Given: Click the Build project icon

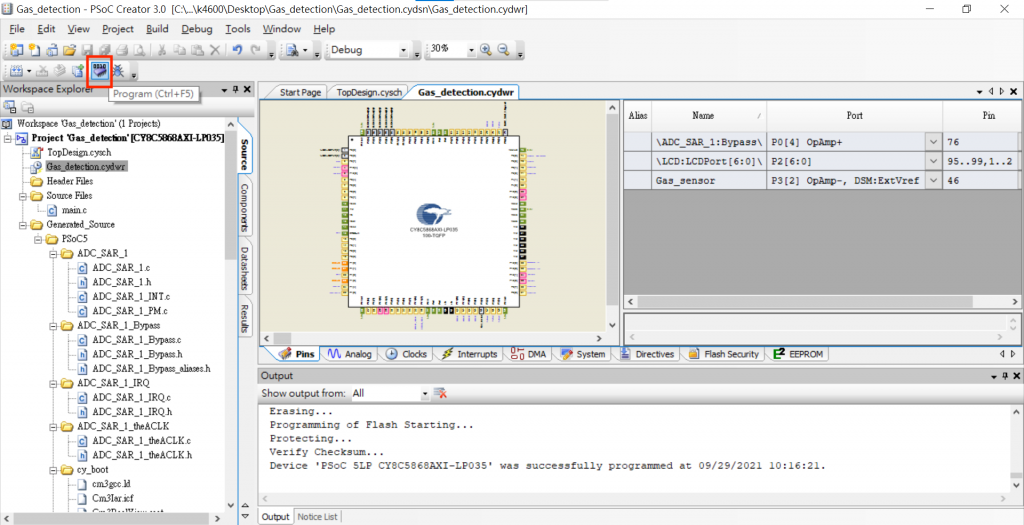Looking at the screenshot, I should (16, 71).
